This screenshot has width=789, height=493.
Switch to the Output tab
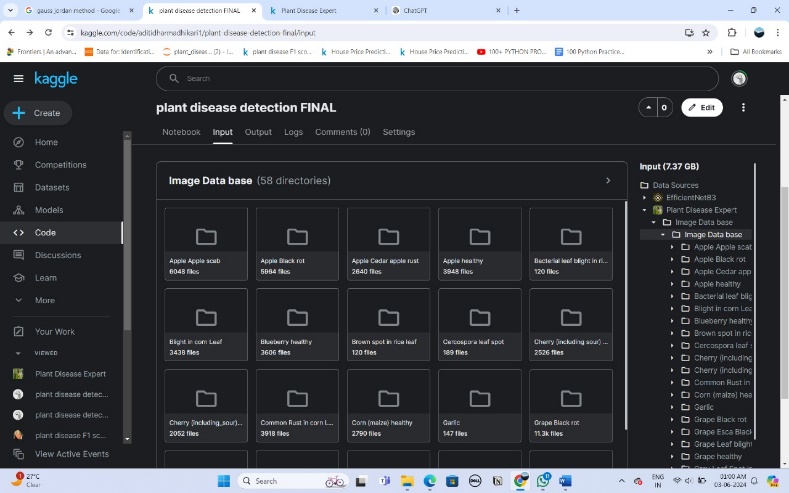258,132
